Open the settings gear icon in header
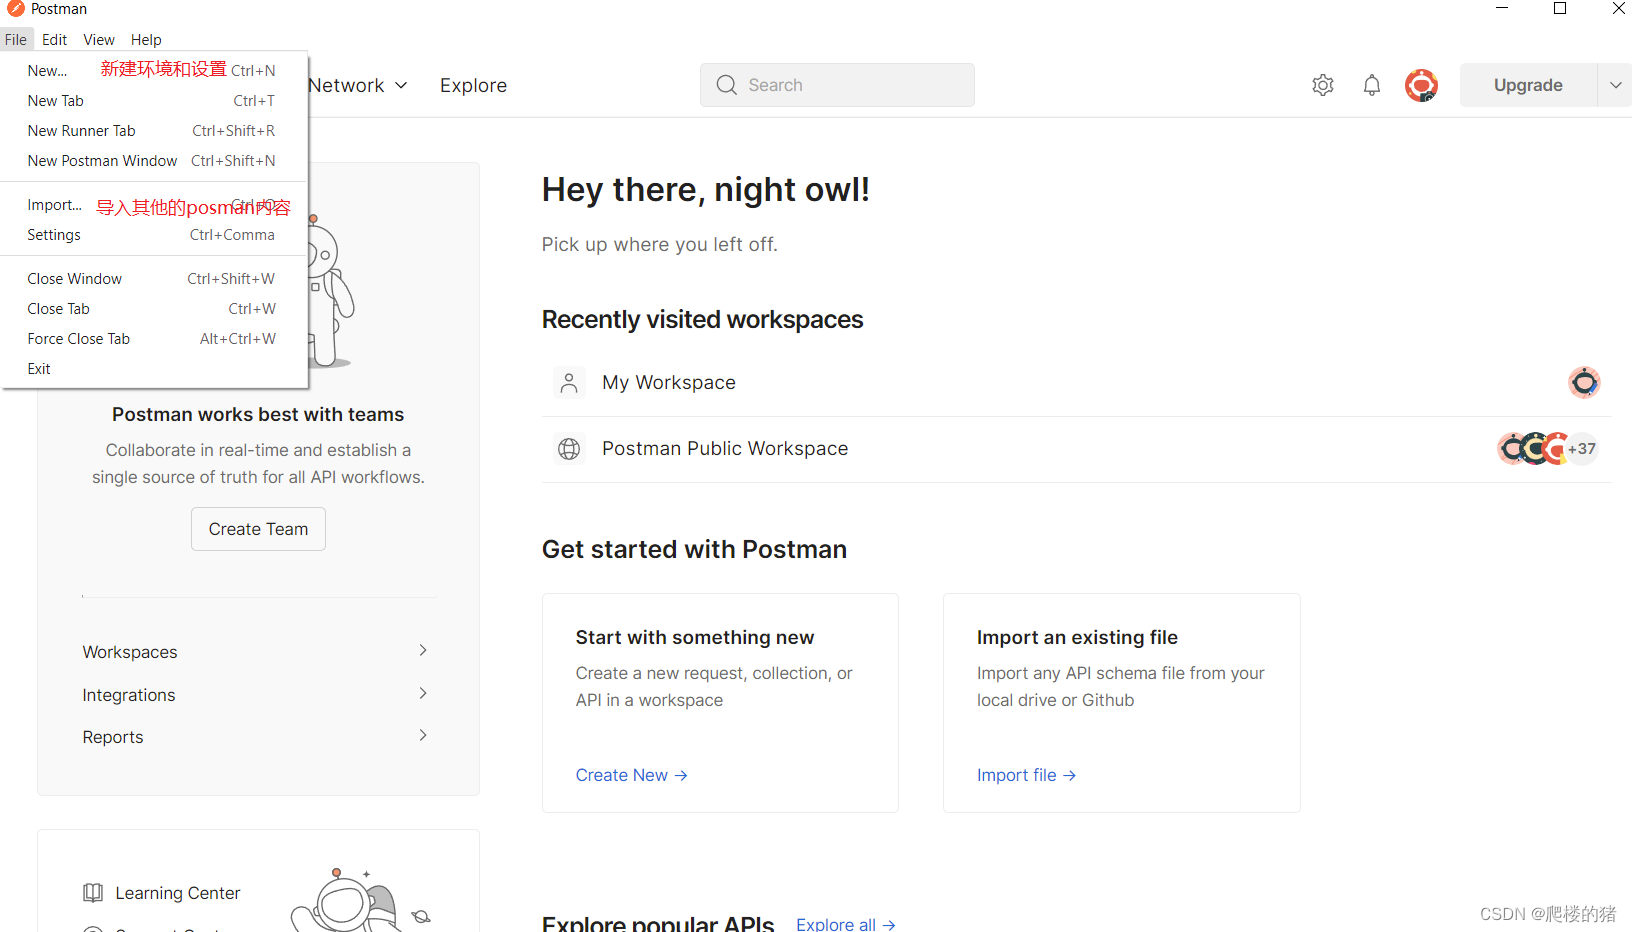Screen dimensions: 1632x932 1323,85
